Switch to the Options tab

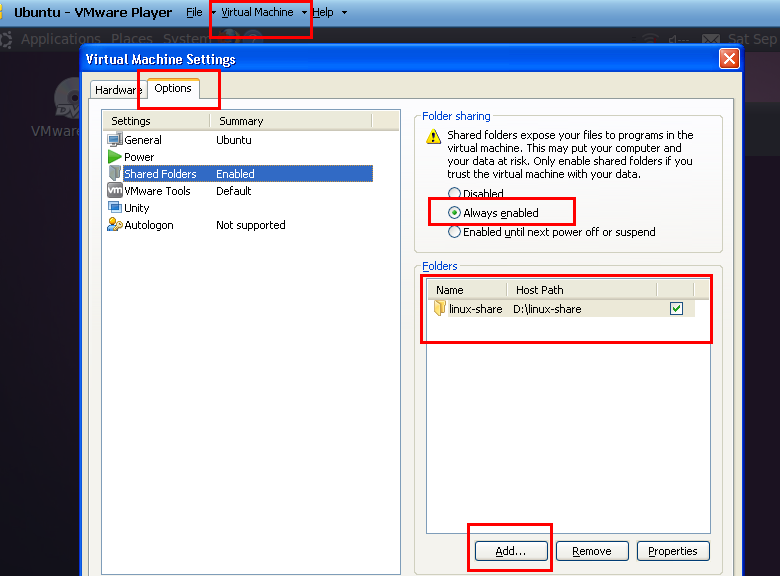tap(173, 89)
